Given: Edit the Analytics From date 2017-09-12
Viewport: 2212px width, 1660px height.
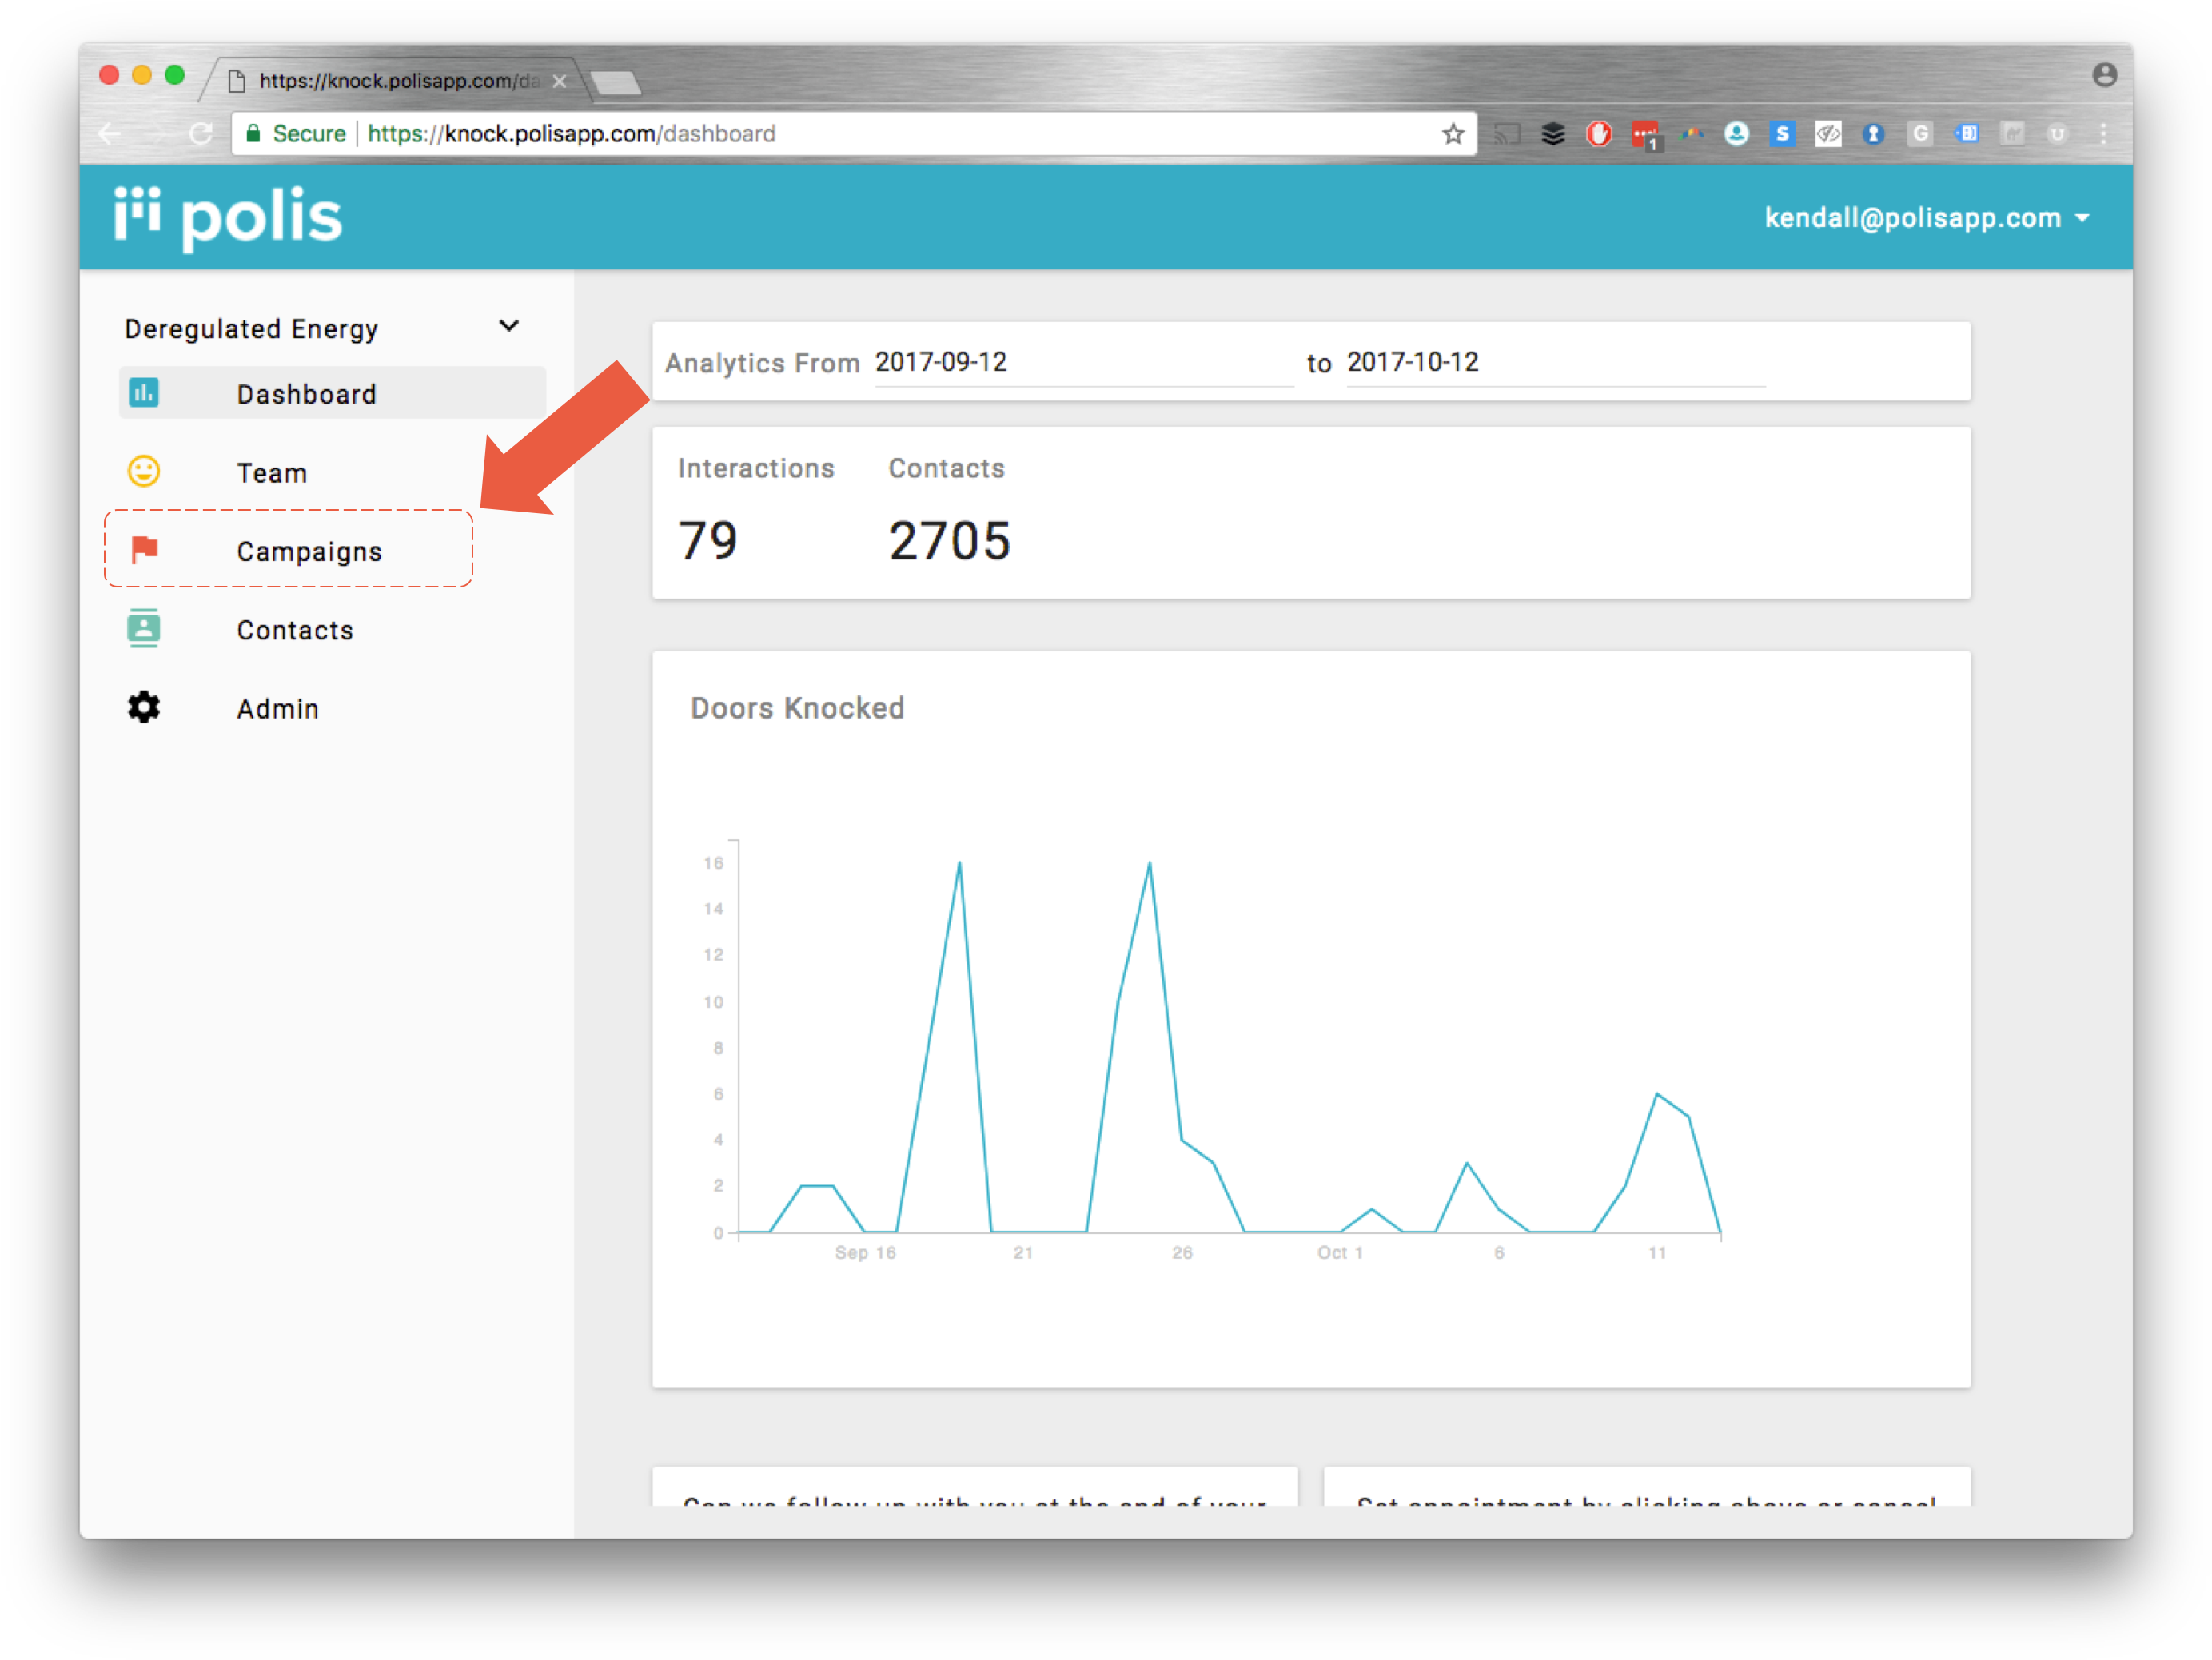Looking at the screenshot, I should tap(1084, 362).
